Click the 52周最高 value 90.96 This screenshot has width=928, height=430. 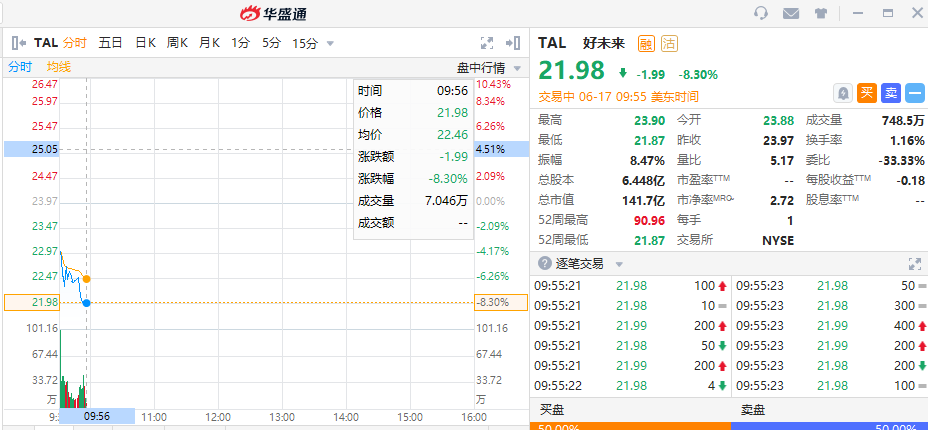(x=647, y=221)
